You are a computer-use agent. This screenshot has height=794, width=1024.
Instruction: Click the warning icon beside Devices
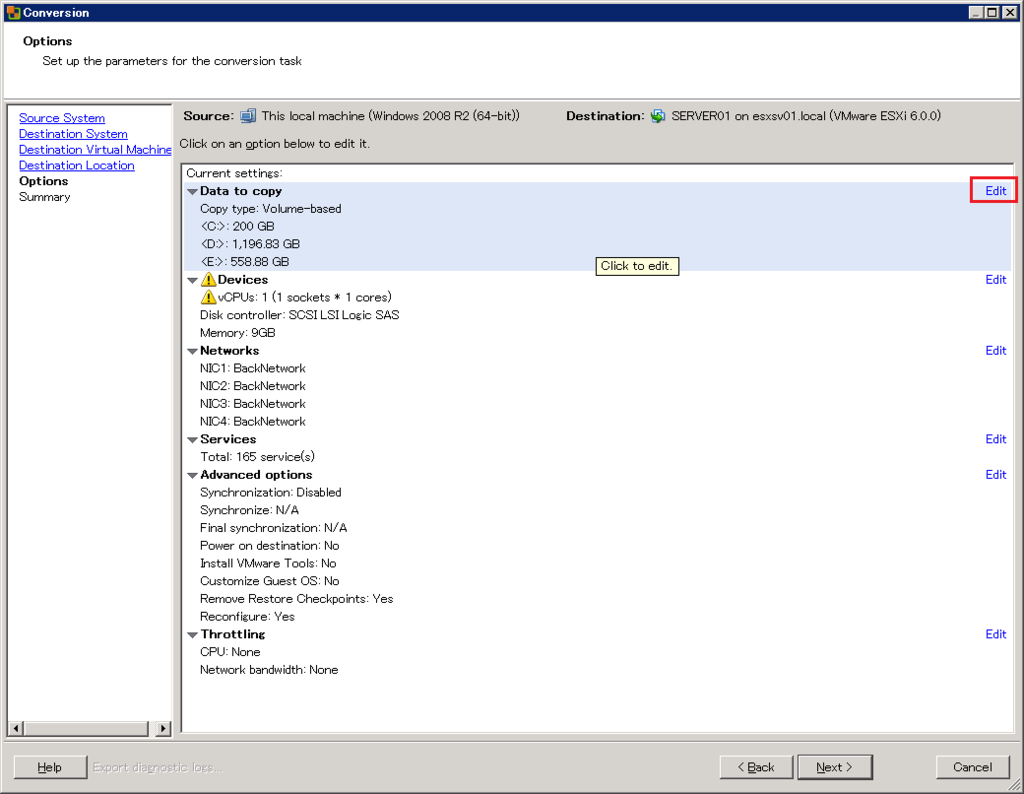pos(208,279)
